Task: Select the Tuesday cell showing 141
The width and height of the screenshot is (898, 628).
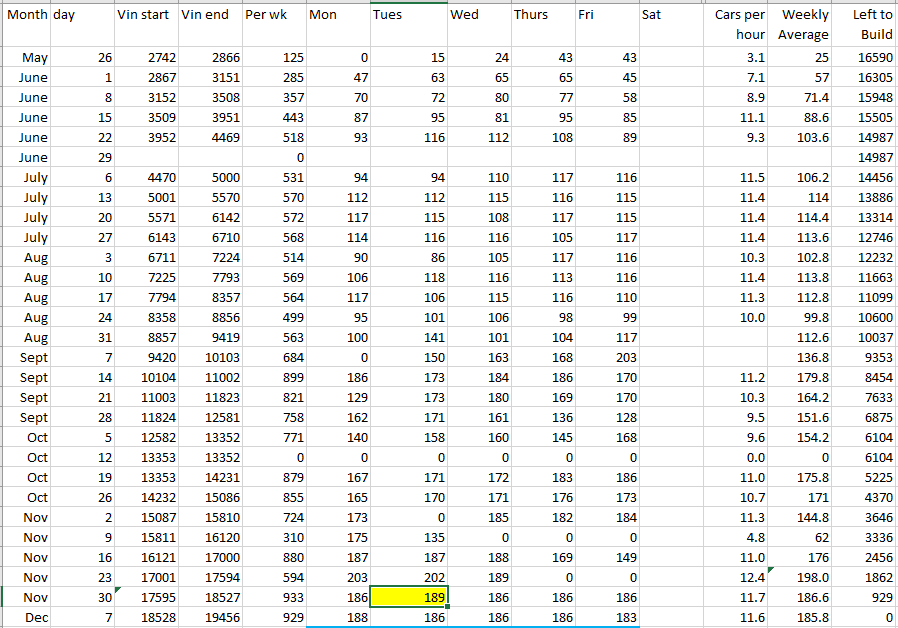Action: (409, 337)
